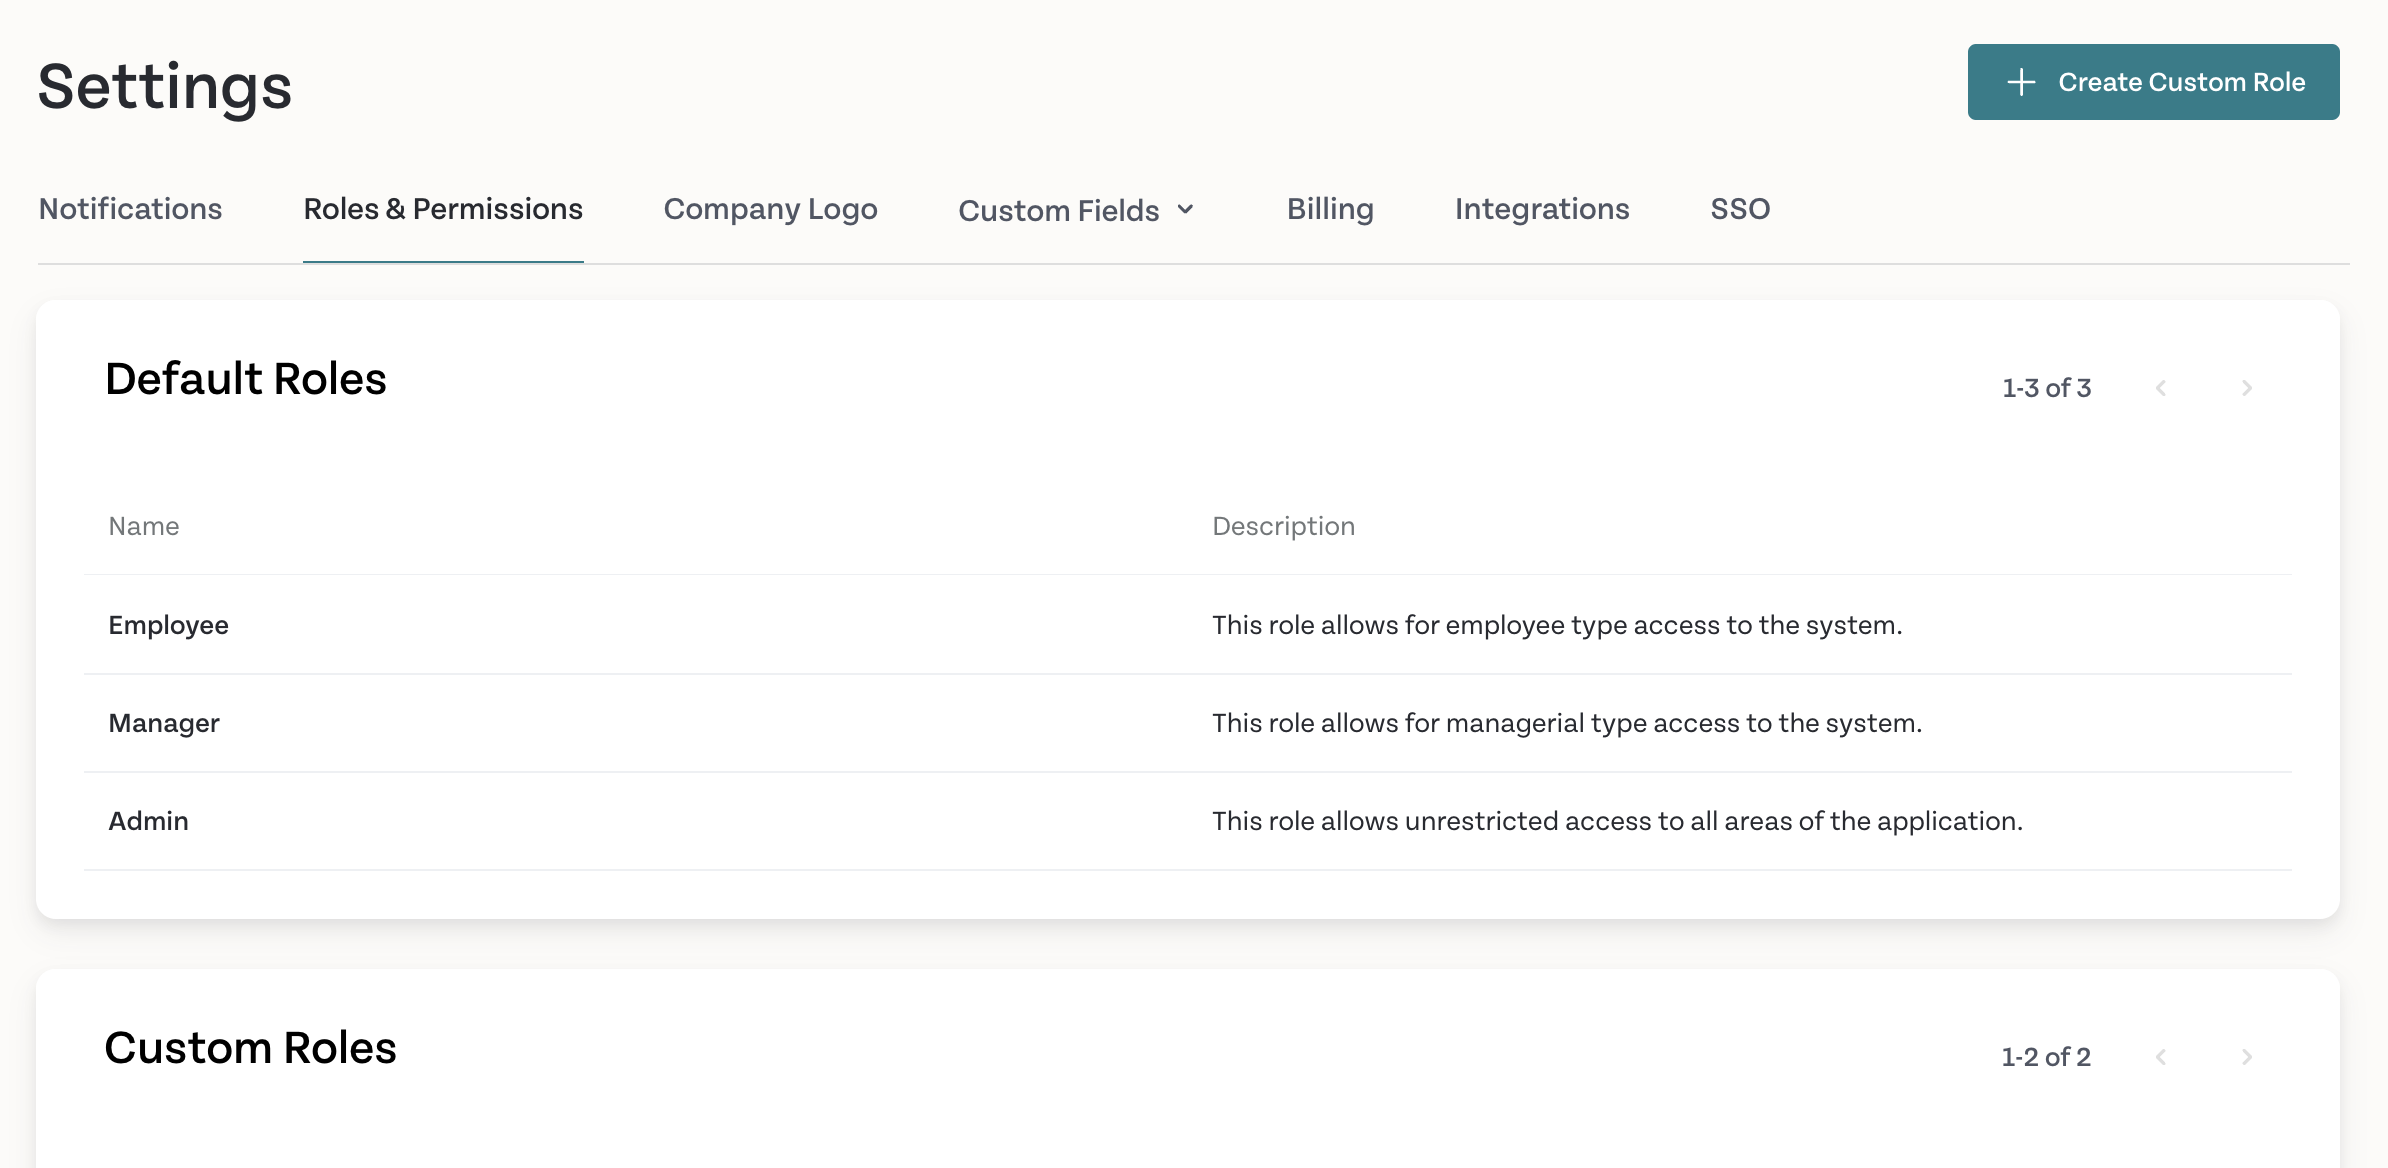Open the Billing tab
Image resolution: width=2388 pixels, height=1168 pixels.
[x=1330, y=209]
